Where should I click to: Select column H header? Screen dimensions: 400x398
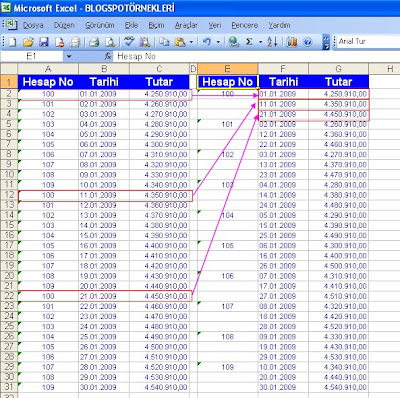point(384,69)
